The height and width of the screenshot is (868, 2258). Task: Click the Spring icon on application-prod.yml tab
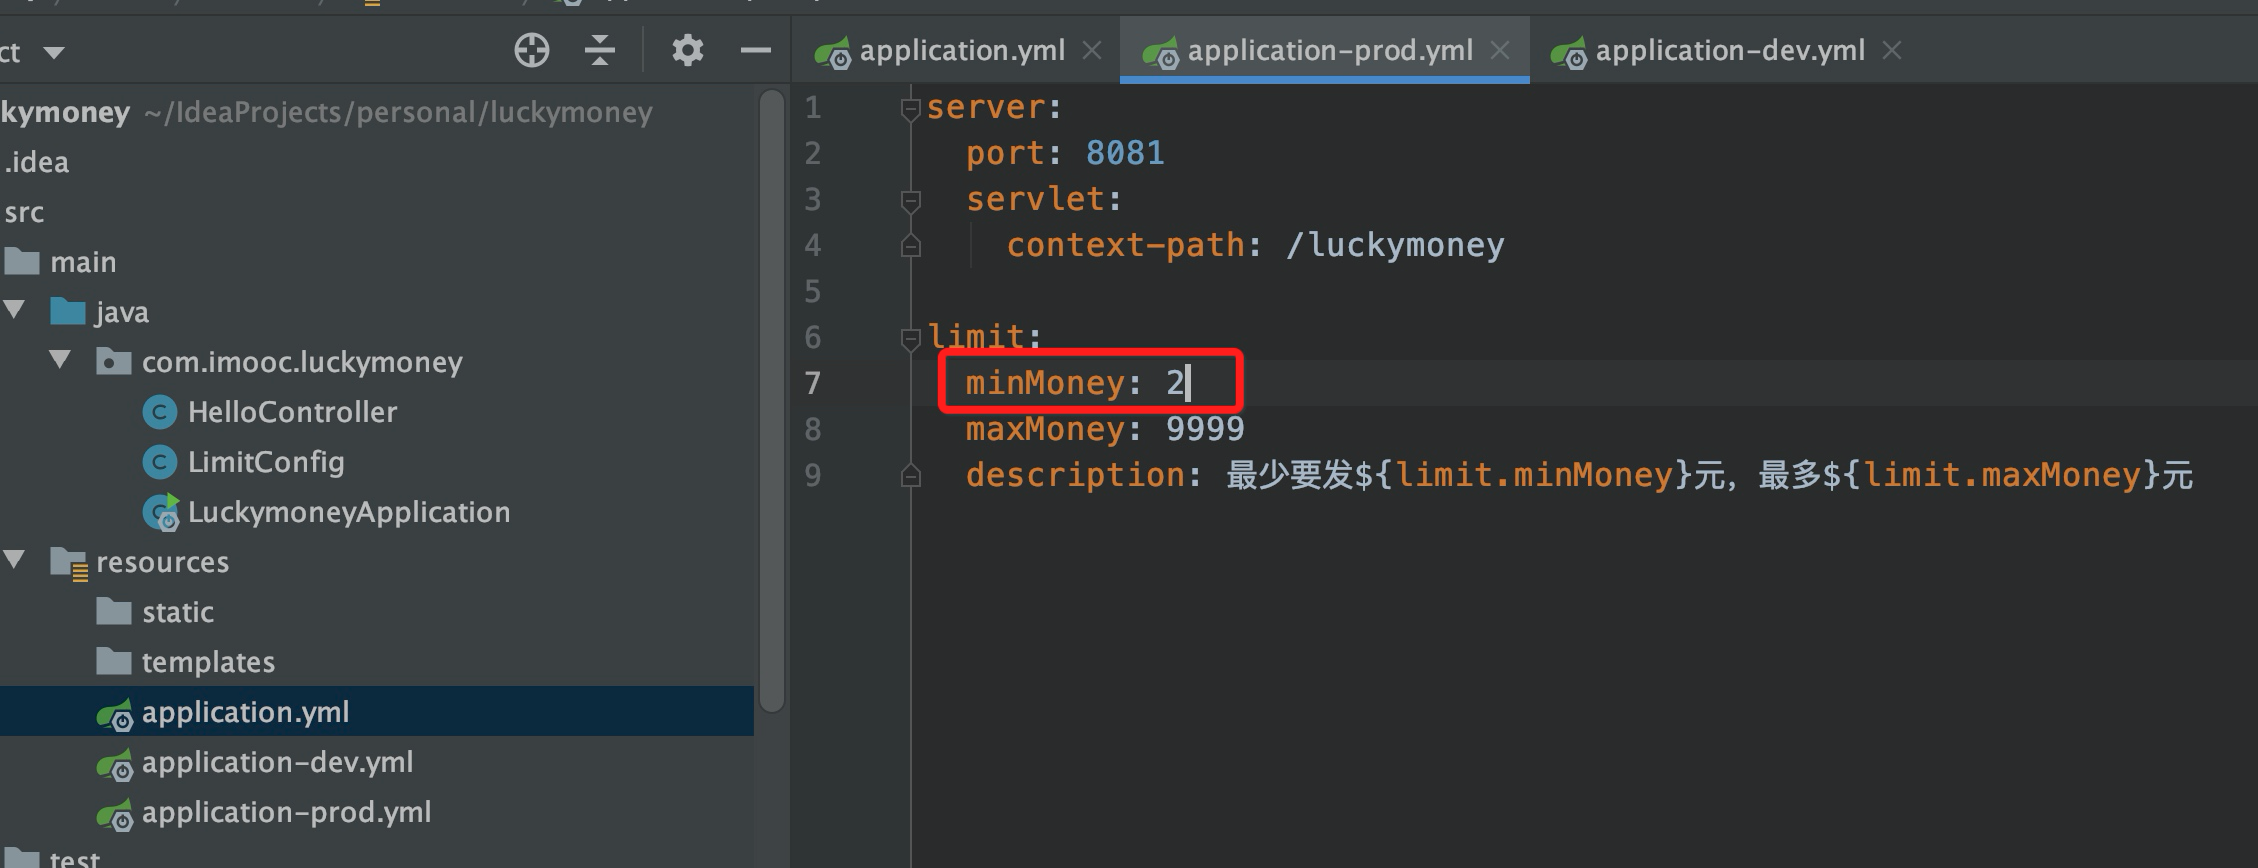(x=1161, y=52)
